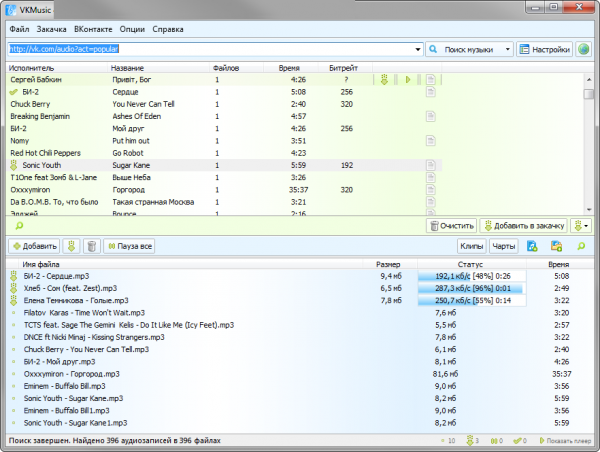Open the Клипы button
600x452 pixels.
(x=471, y=246)
